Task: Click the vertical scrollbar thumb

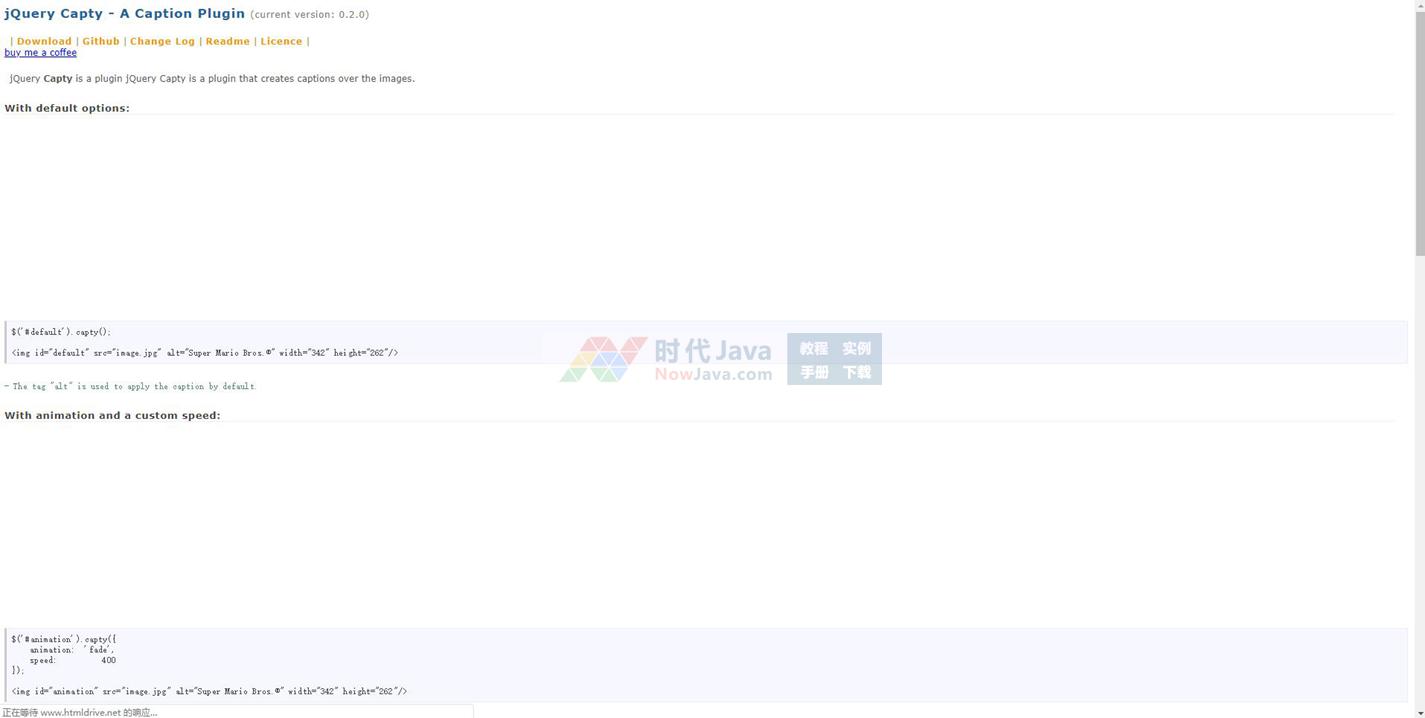Action: [1419, 130]
